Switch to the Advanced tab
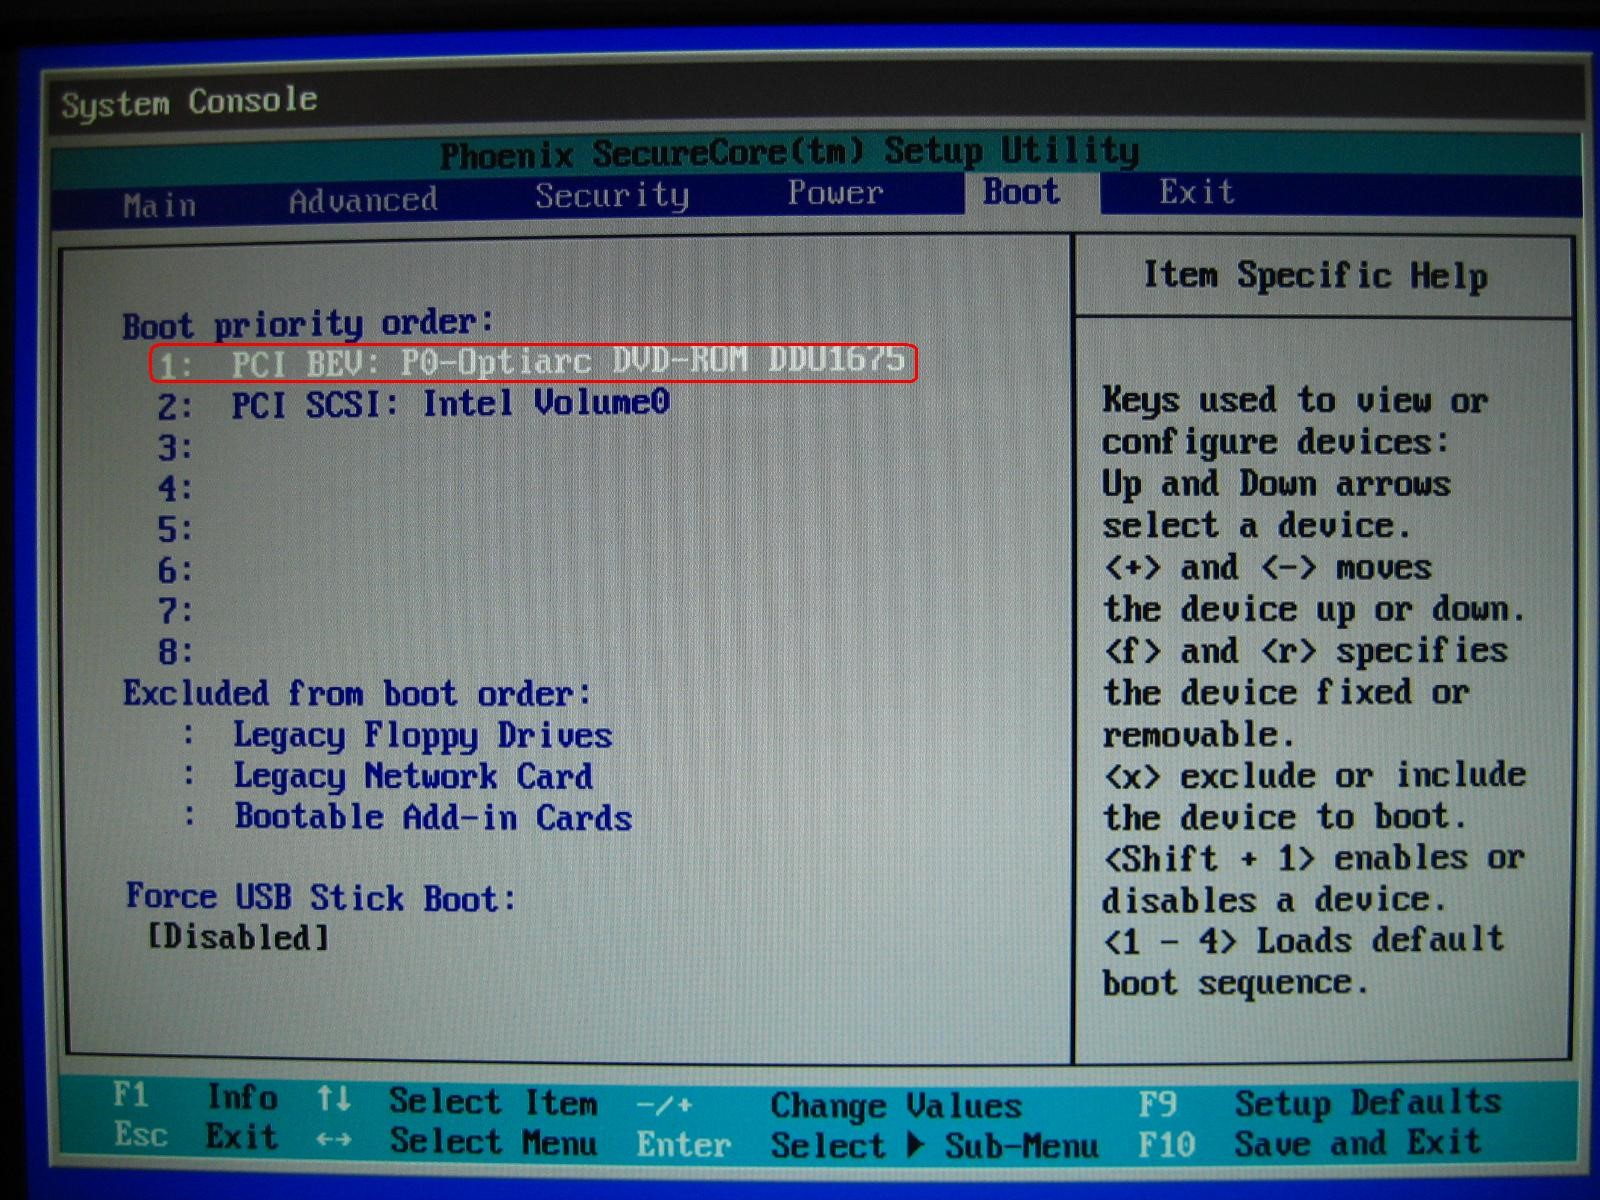This screenshot has height=1200, width=1600. 363,201
